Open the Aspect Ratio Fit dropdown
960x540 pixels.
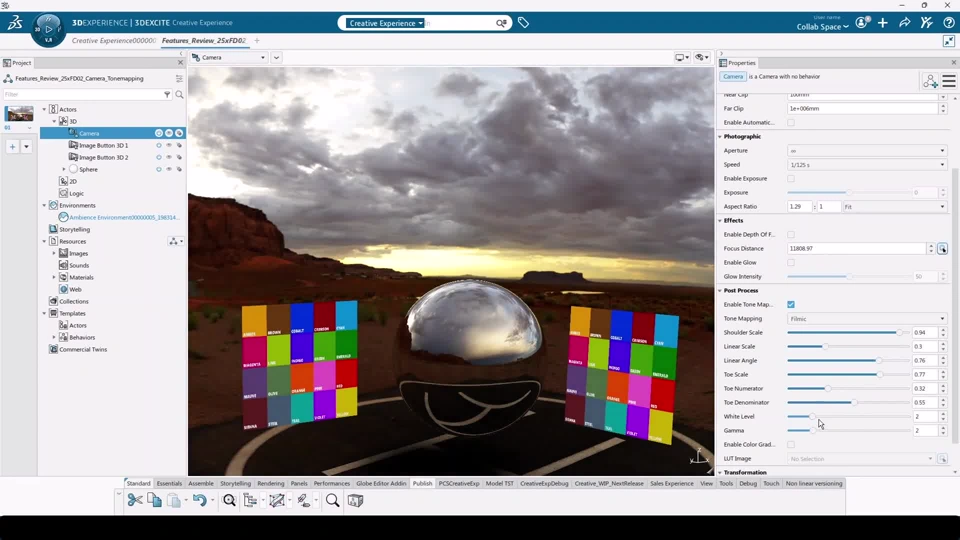click(x=894, y=207)
